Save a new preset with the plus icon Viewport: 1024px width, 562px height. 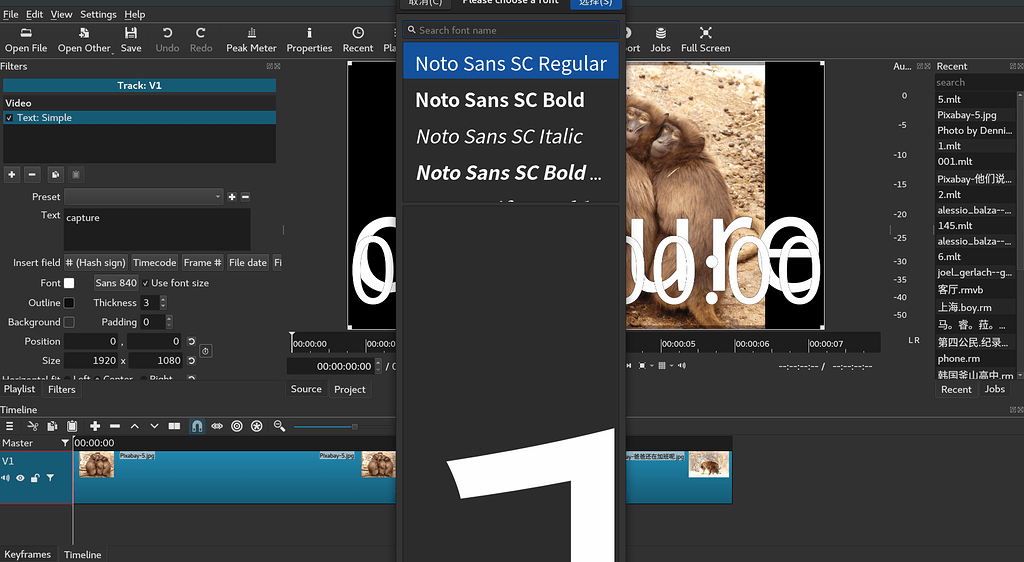click(x=232, y=196)
